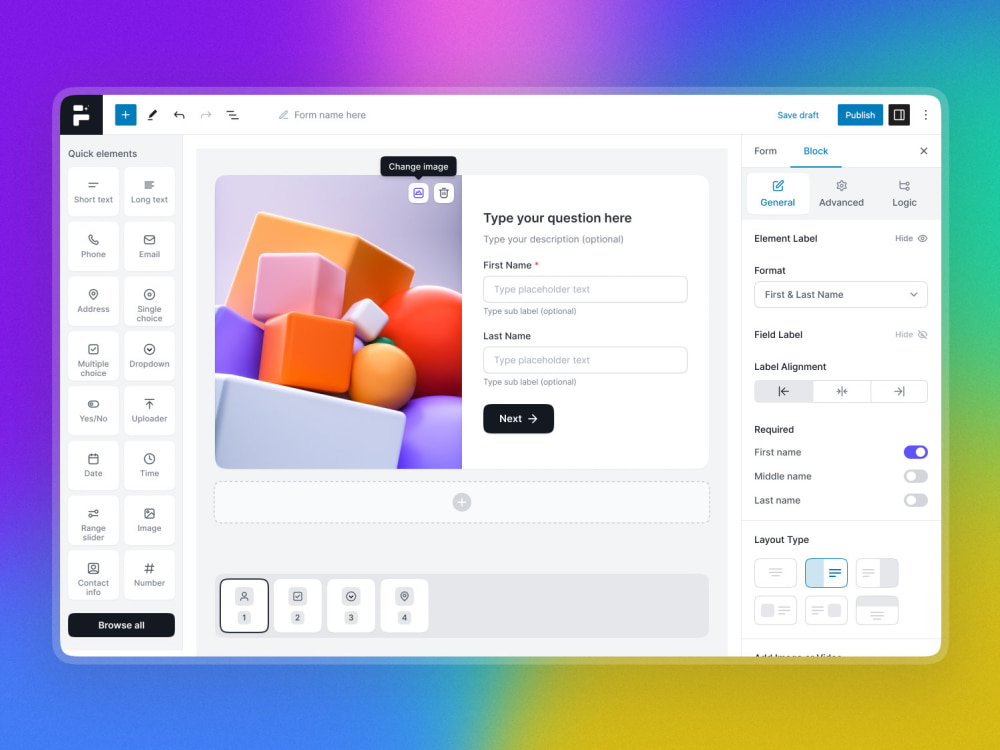Add a Number element

(149, 575)
